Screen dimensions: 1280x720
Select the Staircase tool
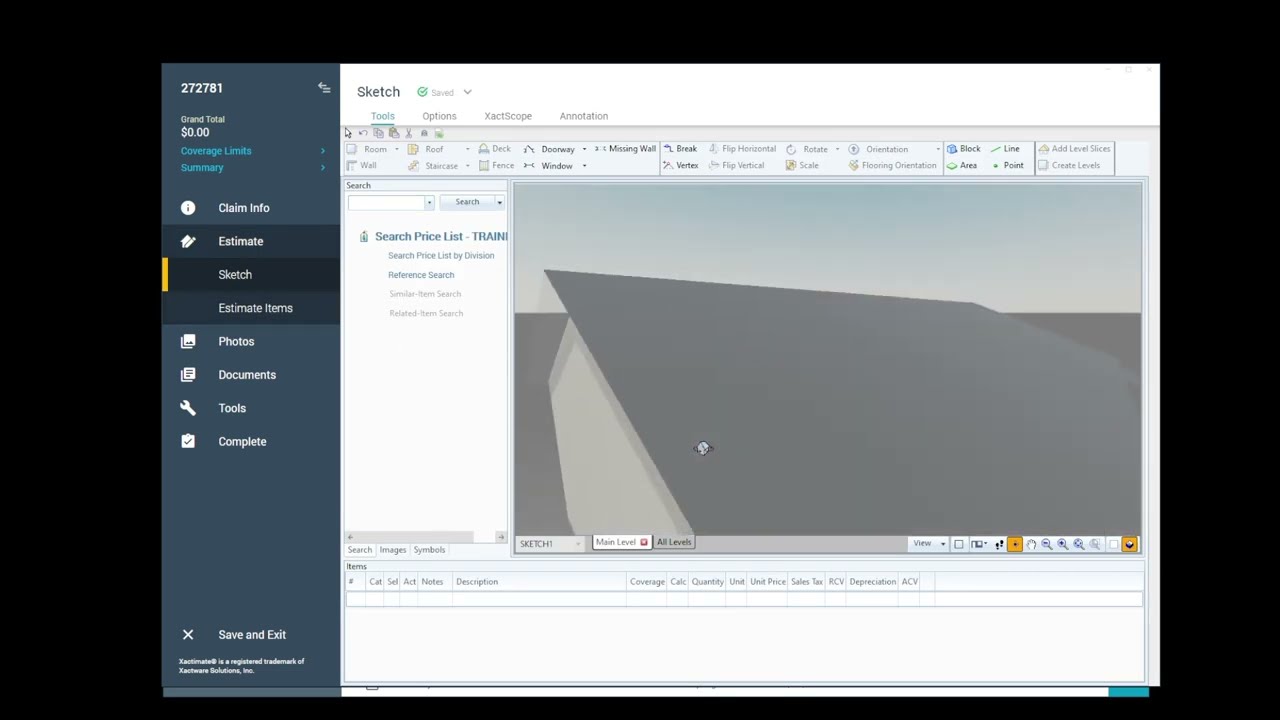tap(433, 166)
